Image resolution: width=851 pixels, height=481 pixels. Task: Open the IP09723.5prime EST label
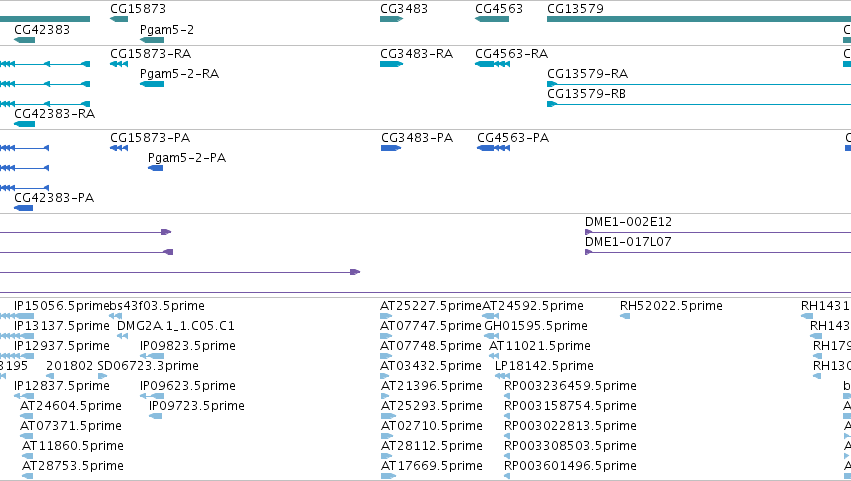196,406
